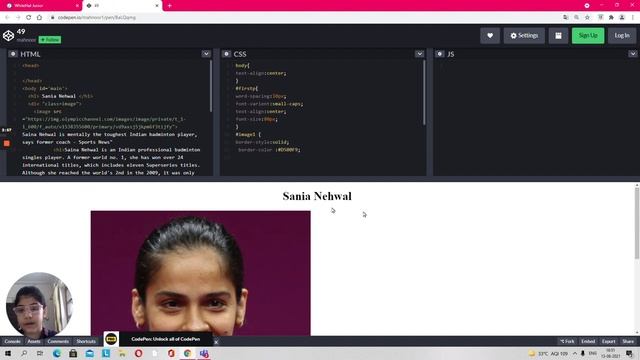The width and height of the screenshot is (640, 360).
Task: Click the browser back arrow
Action: pos(7,18)
